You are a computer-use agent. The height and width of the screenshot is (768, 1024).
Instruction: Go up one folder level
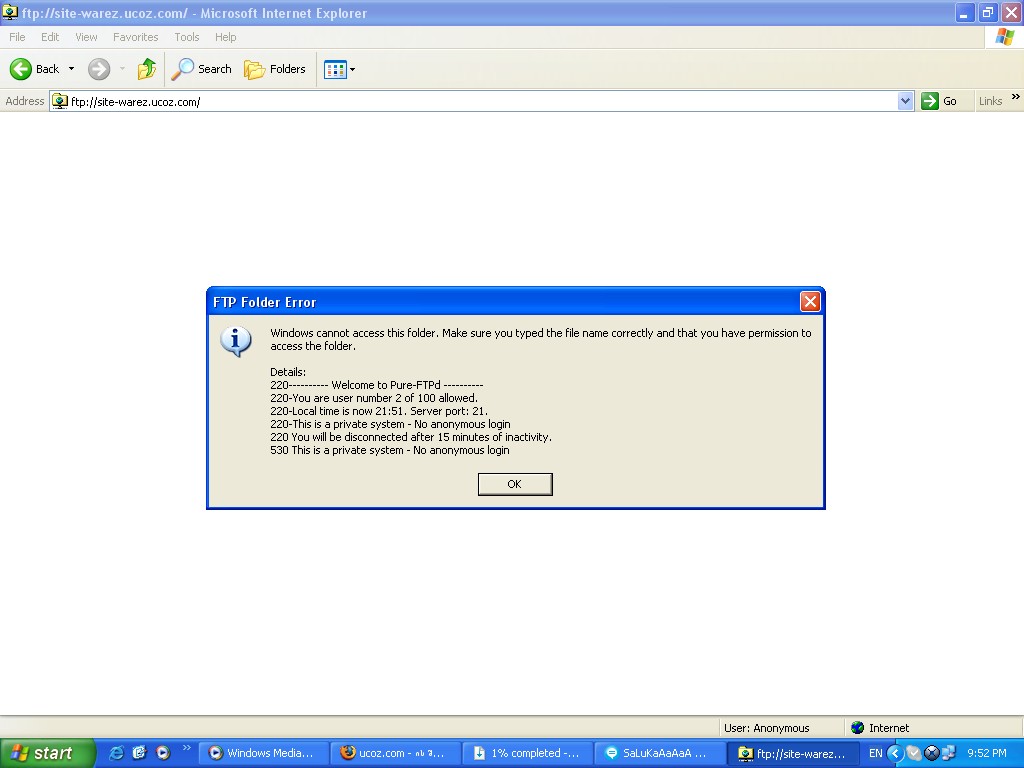(147, 69)
